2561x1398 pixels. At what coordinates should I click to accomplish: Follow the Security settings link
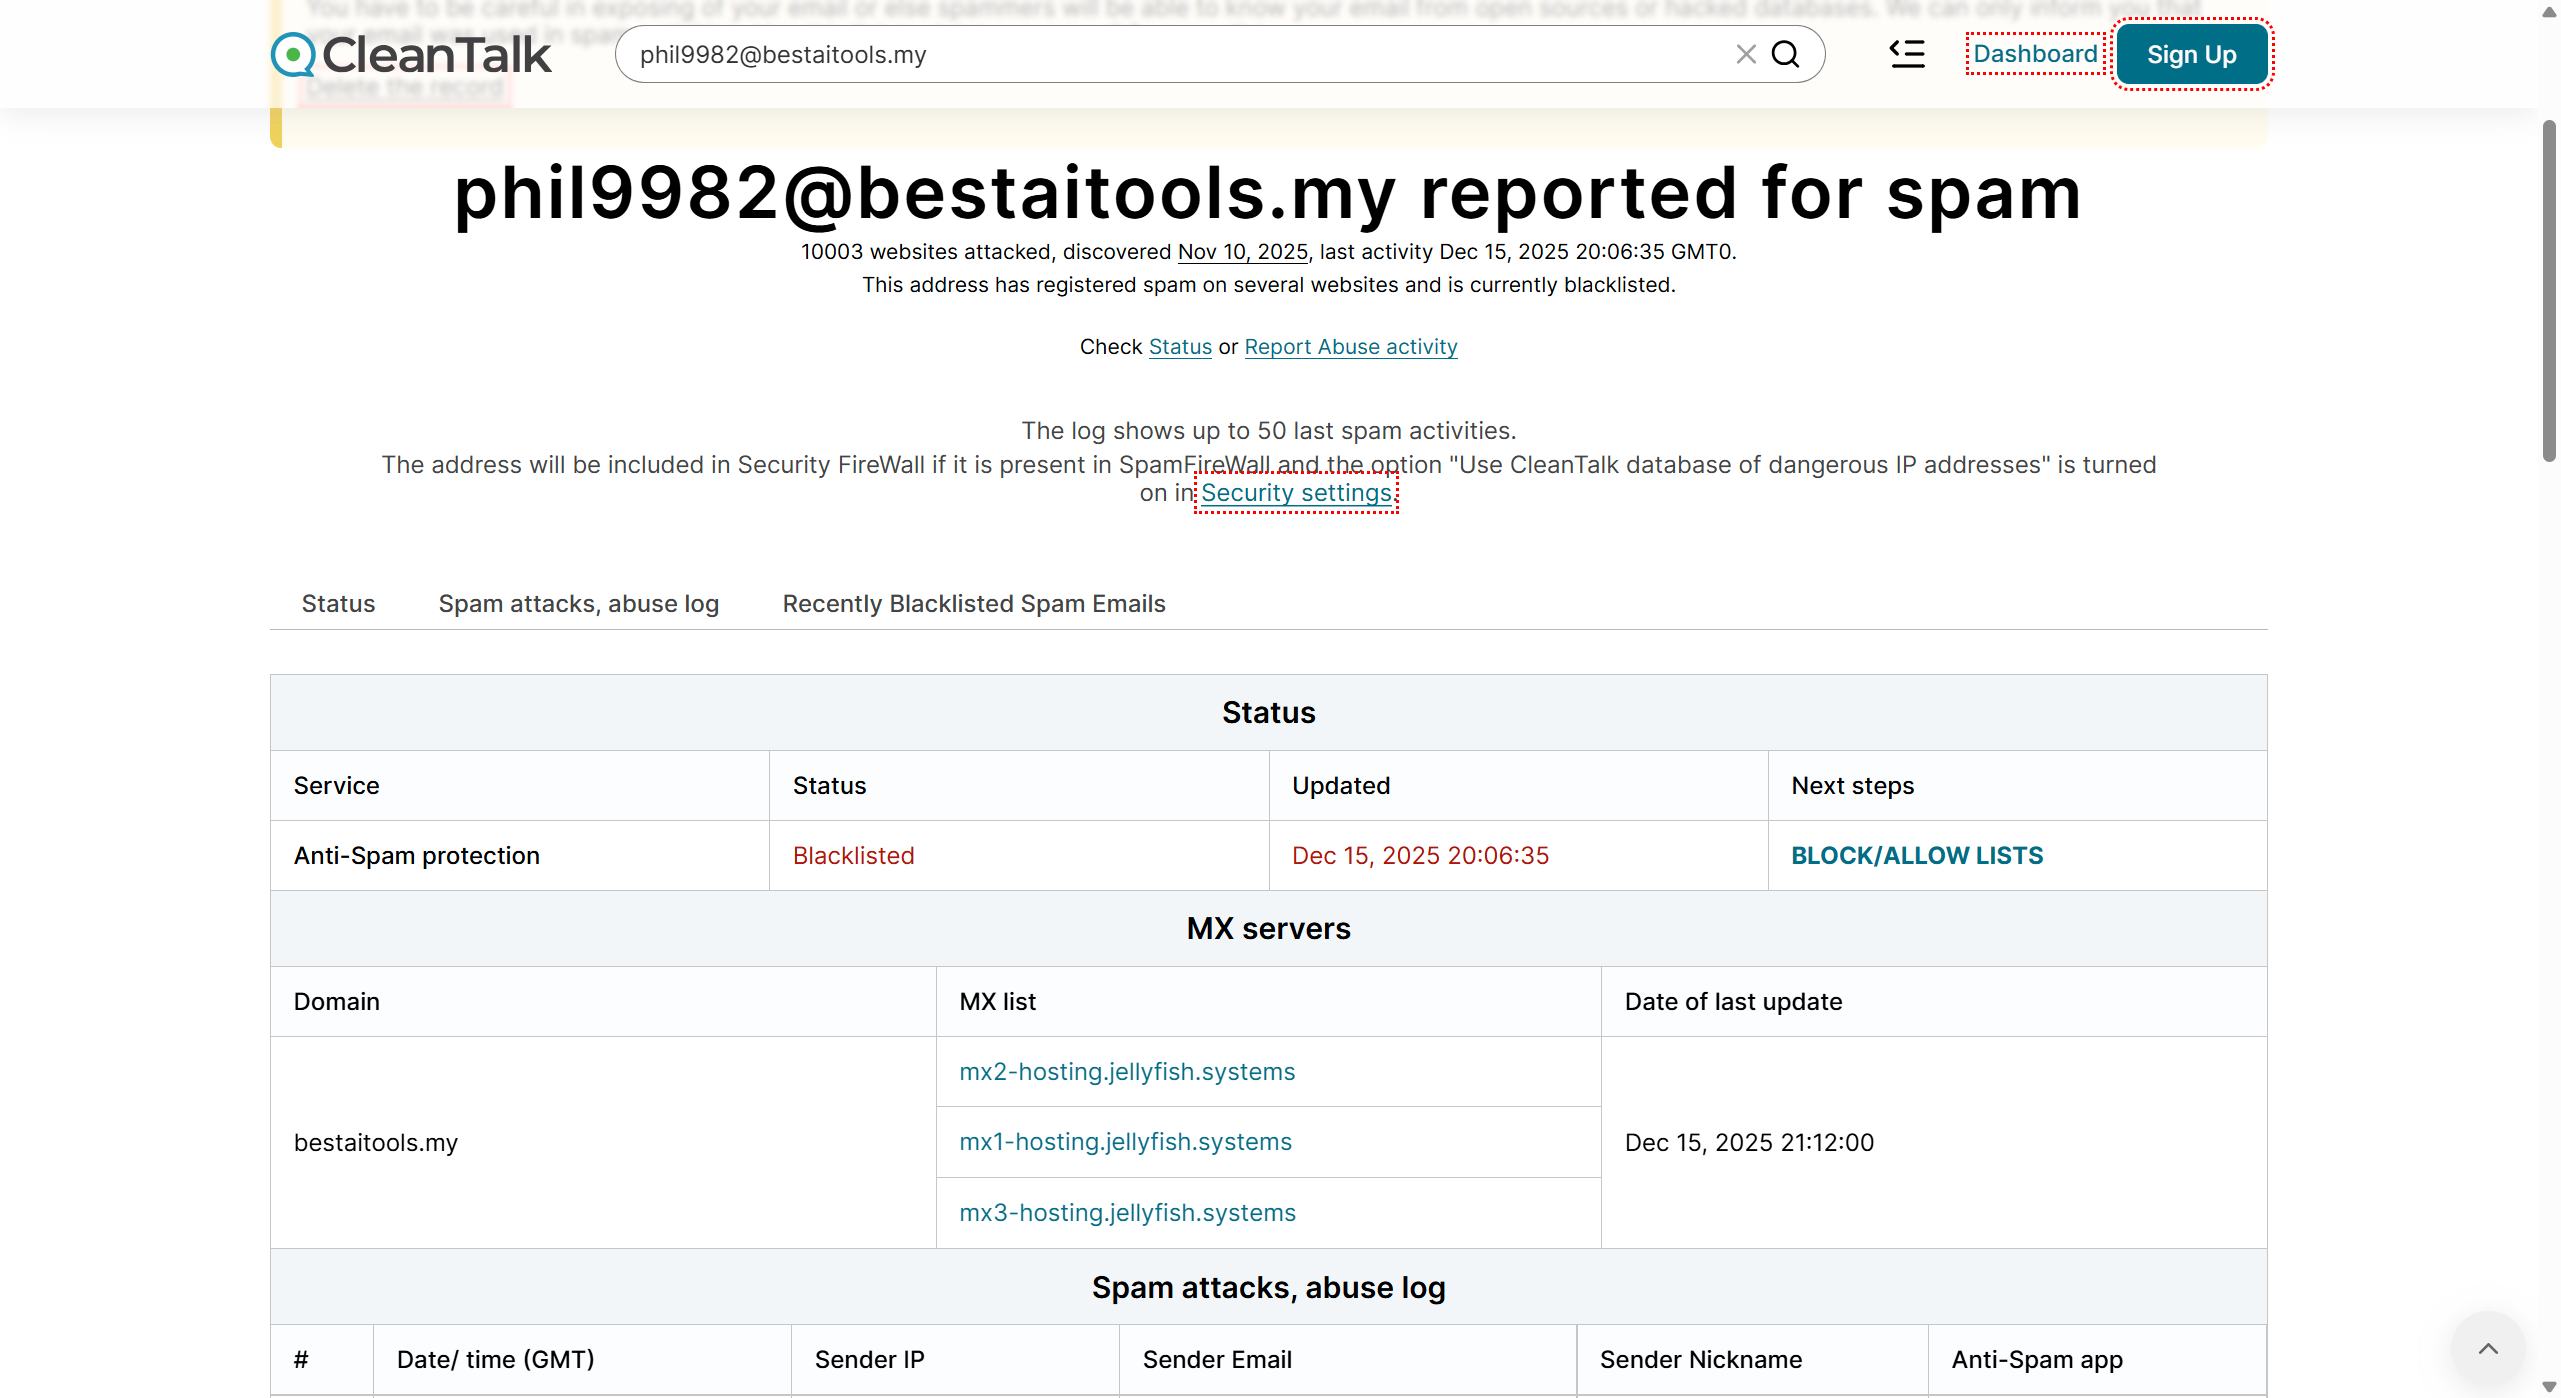click(1296, 493)
